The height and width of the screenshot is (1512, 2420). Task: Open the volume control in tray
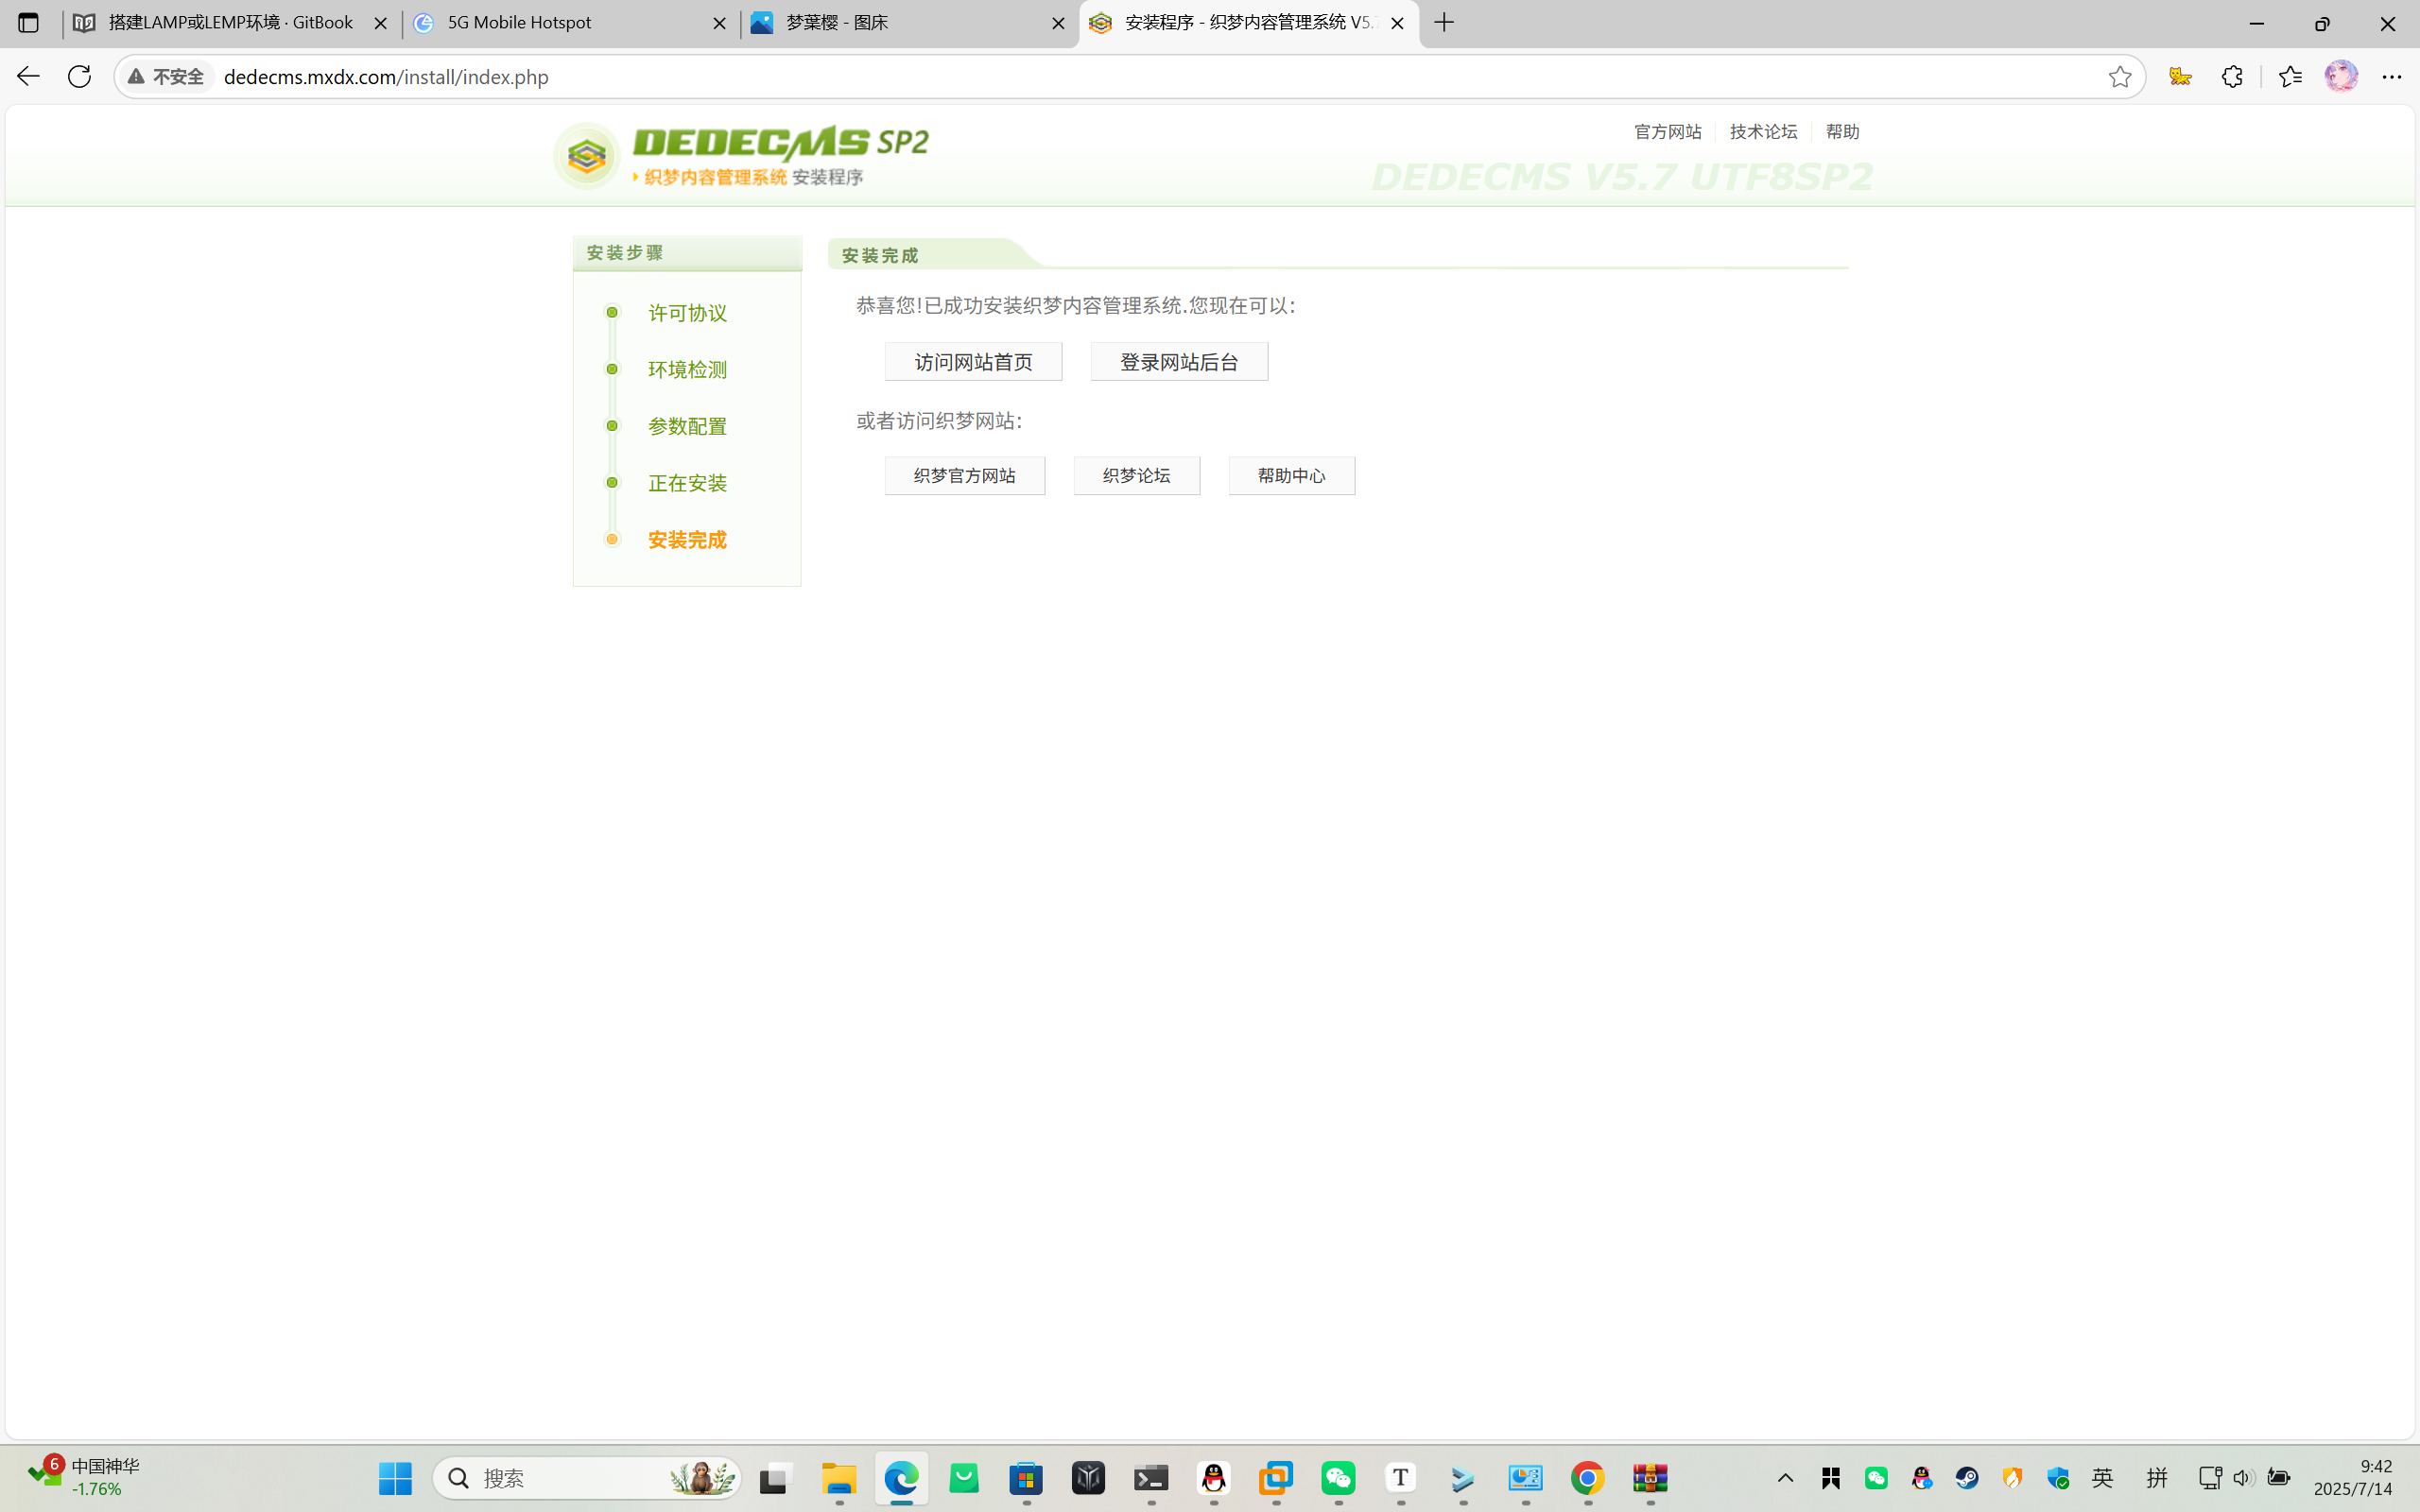[2243, 1478]
